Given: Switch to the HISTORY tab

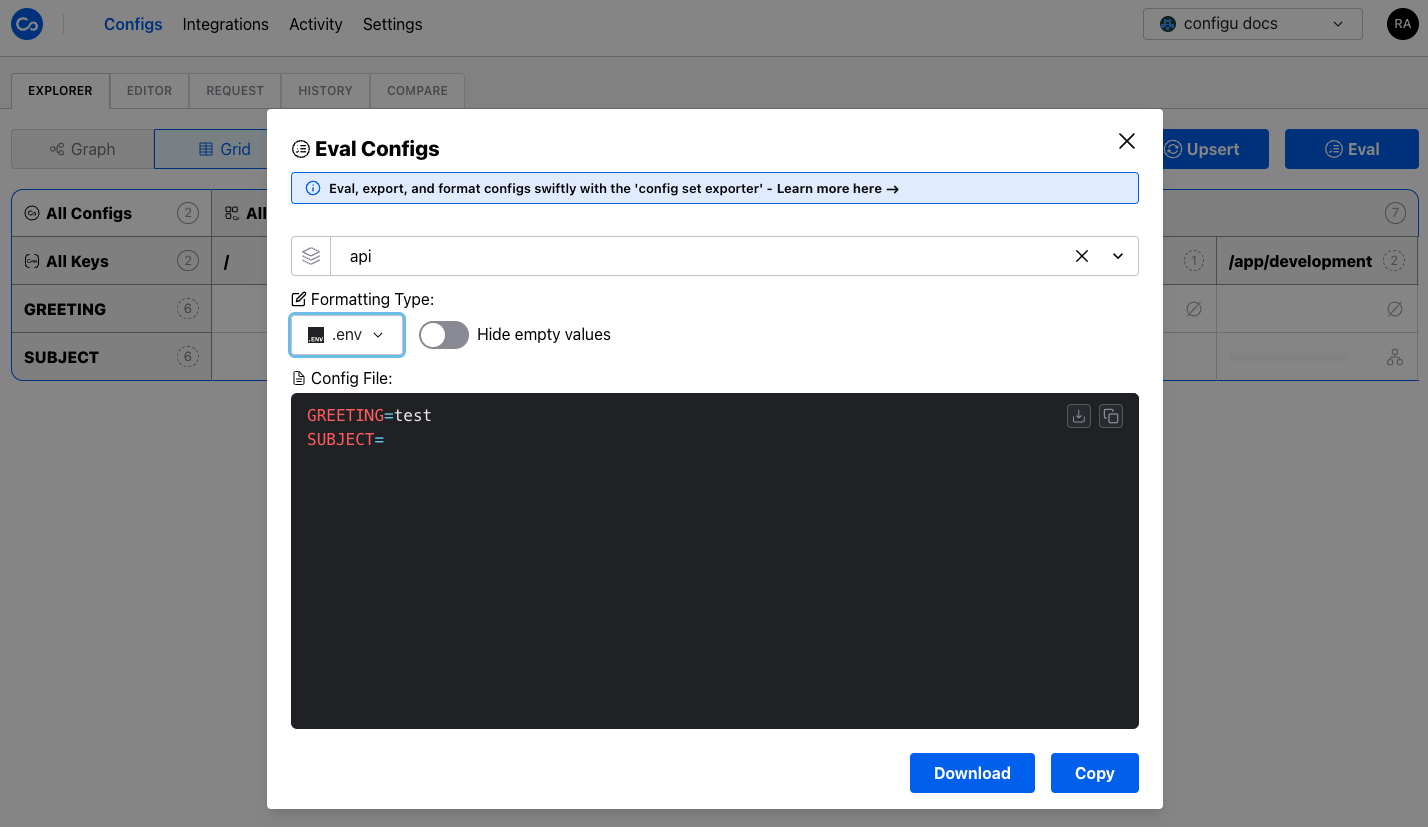Looking at the screenshot, I should coord(325,90).
